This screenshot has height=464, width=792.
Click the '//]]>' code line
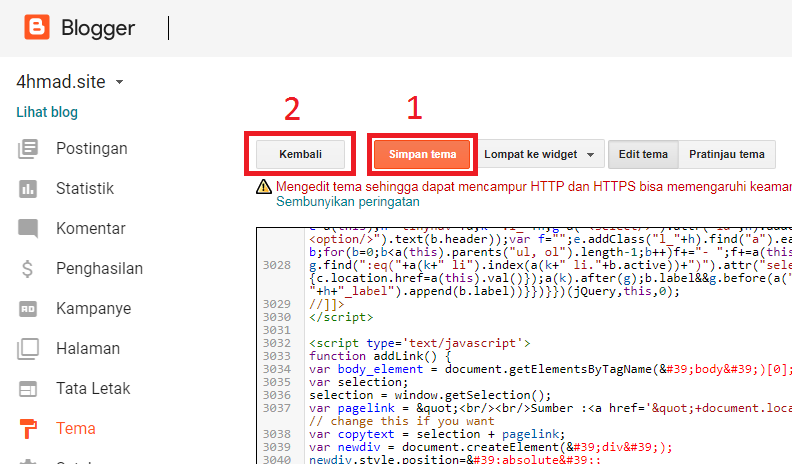[327, 304]
